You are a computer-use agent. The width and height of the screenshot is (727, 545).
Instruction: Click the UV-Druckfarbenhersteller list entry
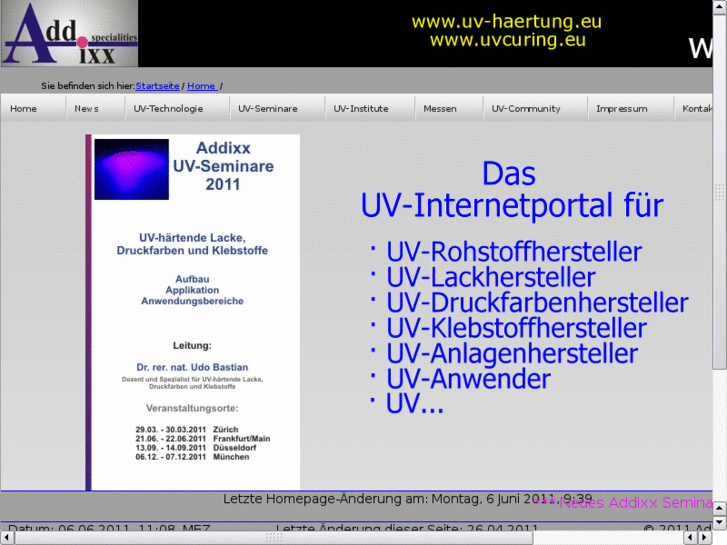point(537,302)
